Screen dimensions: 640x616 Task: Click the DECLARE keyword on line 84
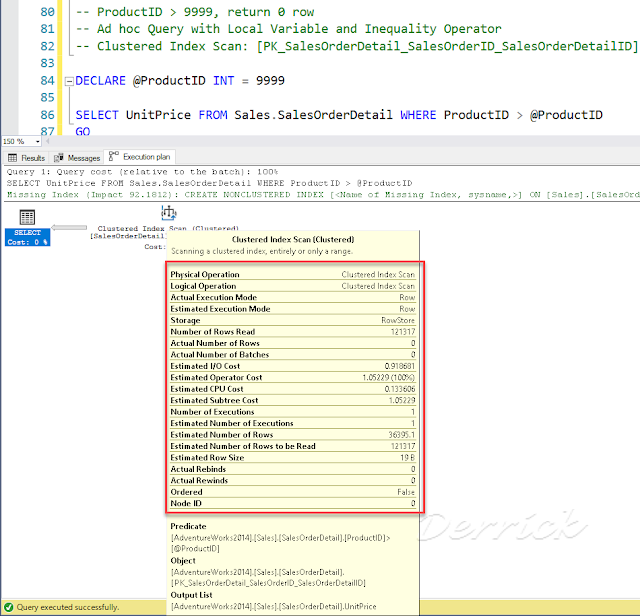(x=100, y=80)
